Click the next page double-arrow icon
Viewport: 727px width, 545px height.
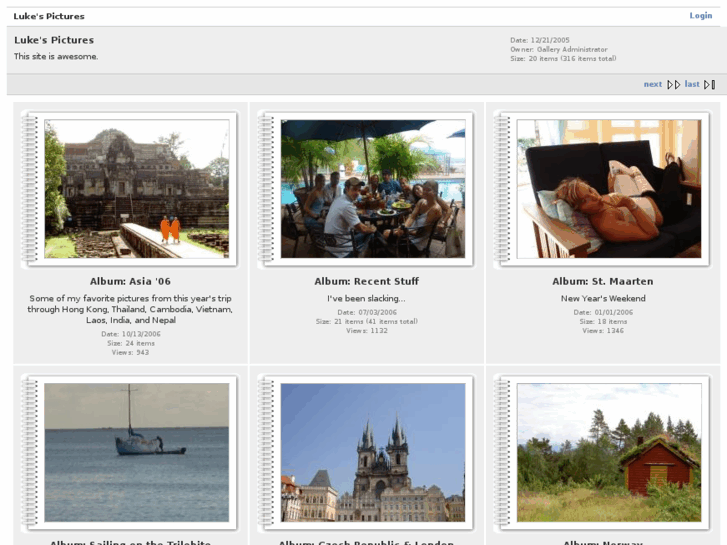pos(674,84)
